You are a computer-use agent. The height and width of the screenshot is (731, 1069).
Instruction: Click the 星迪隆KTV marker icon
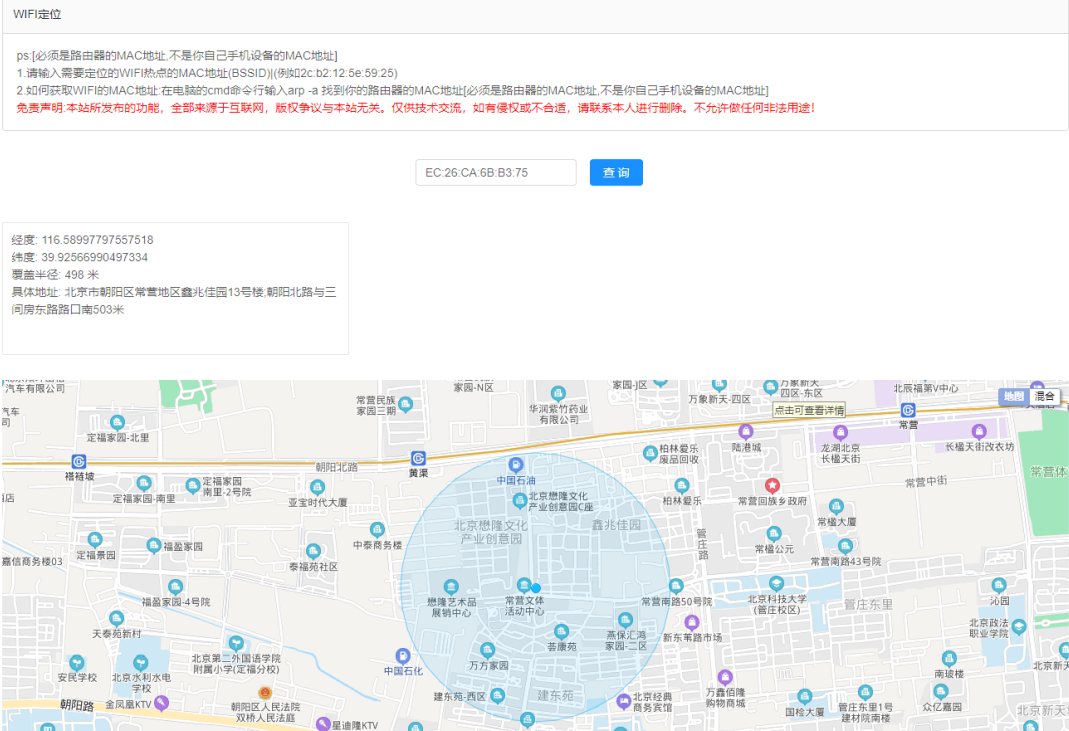(x=323, y=724)
